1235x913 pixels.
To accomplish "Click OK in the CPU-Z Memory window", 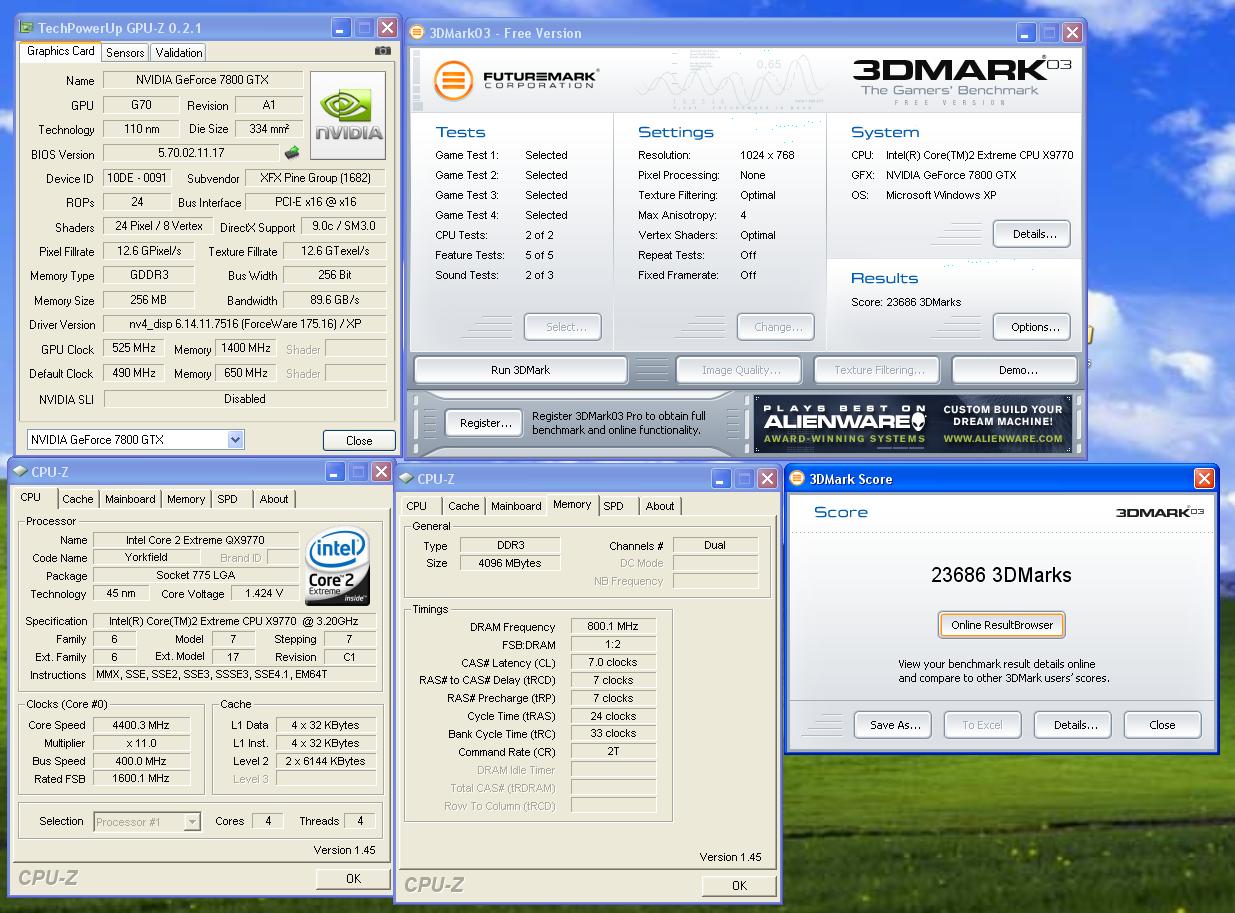I will click(x=739, y=885).
